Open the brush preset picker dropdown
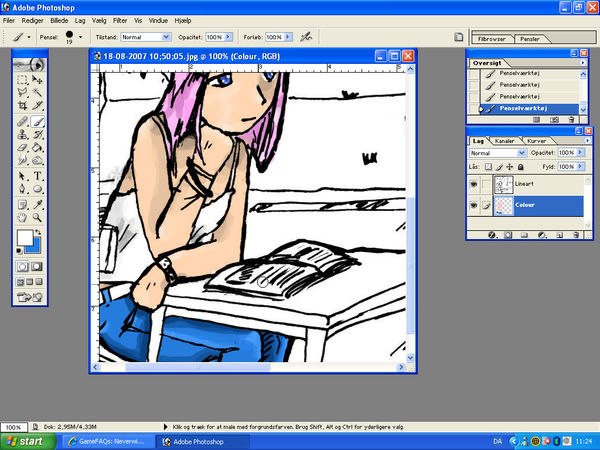The image size is (600, 450). 80,37
